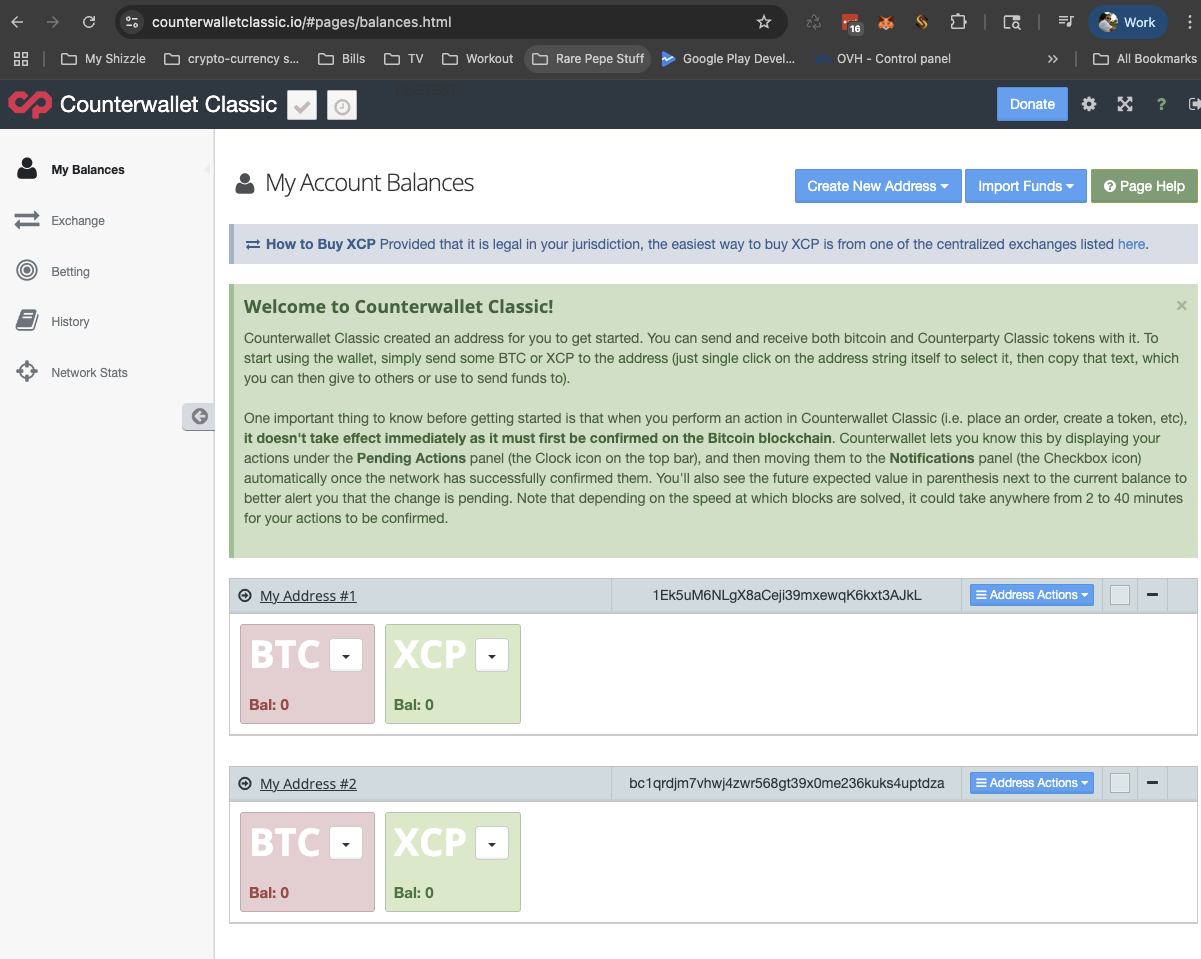The width and height of the screenshot is (1201, 959).
Task: Click the arrow icon beside My Address #1
Action: click(245, 595)
